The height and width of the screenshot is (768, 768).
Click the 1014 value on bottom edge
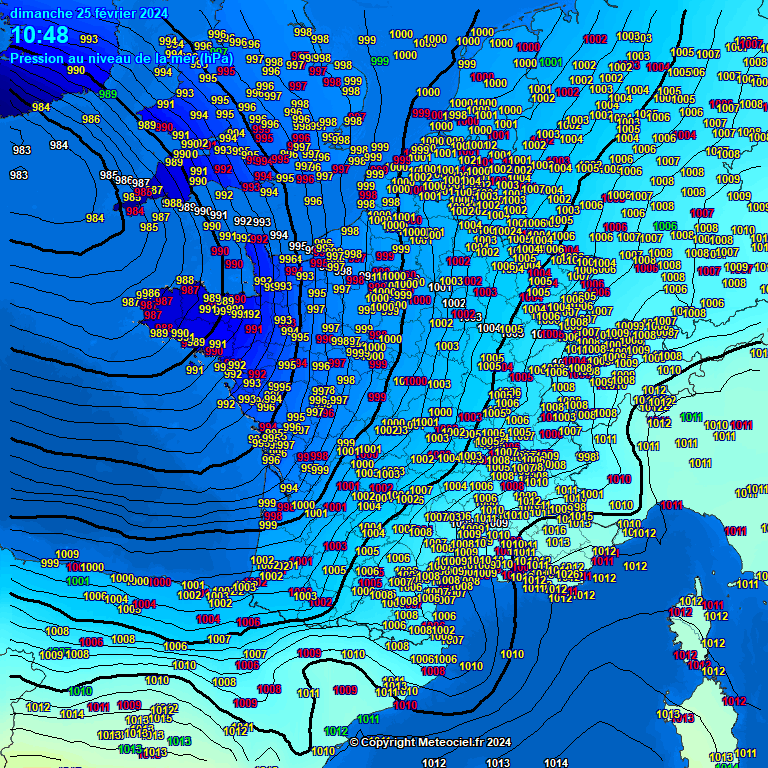[x=556, y=762]
